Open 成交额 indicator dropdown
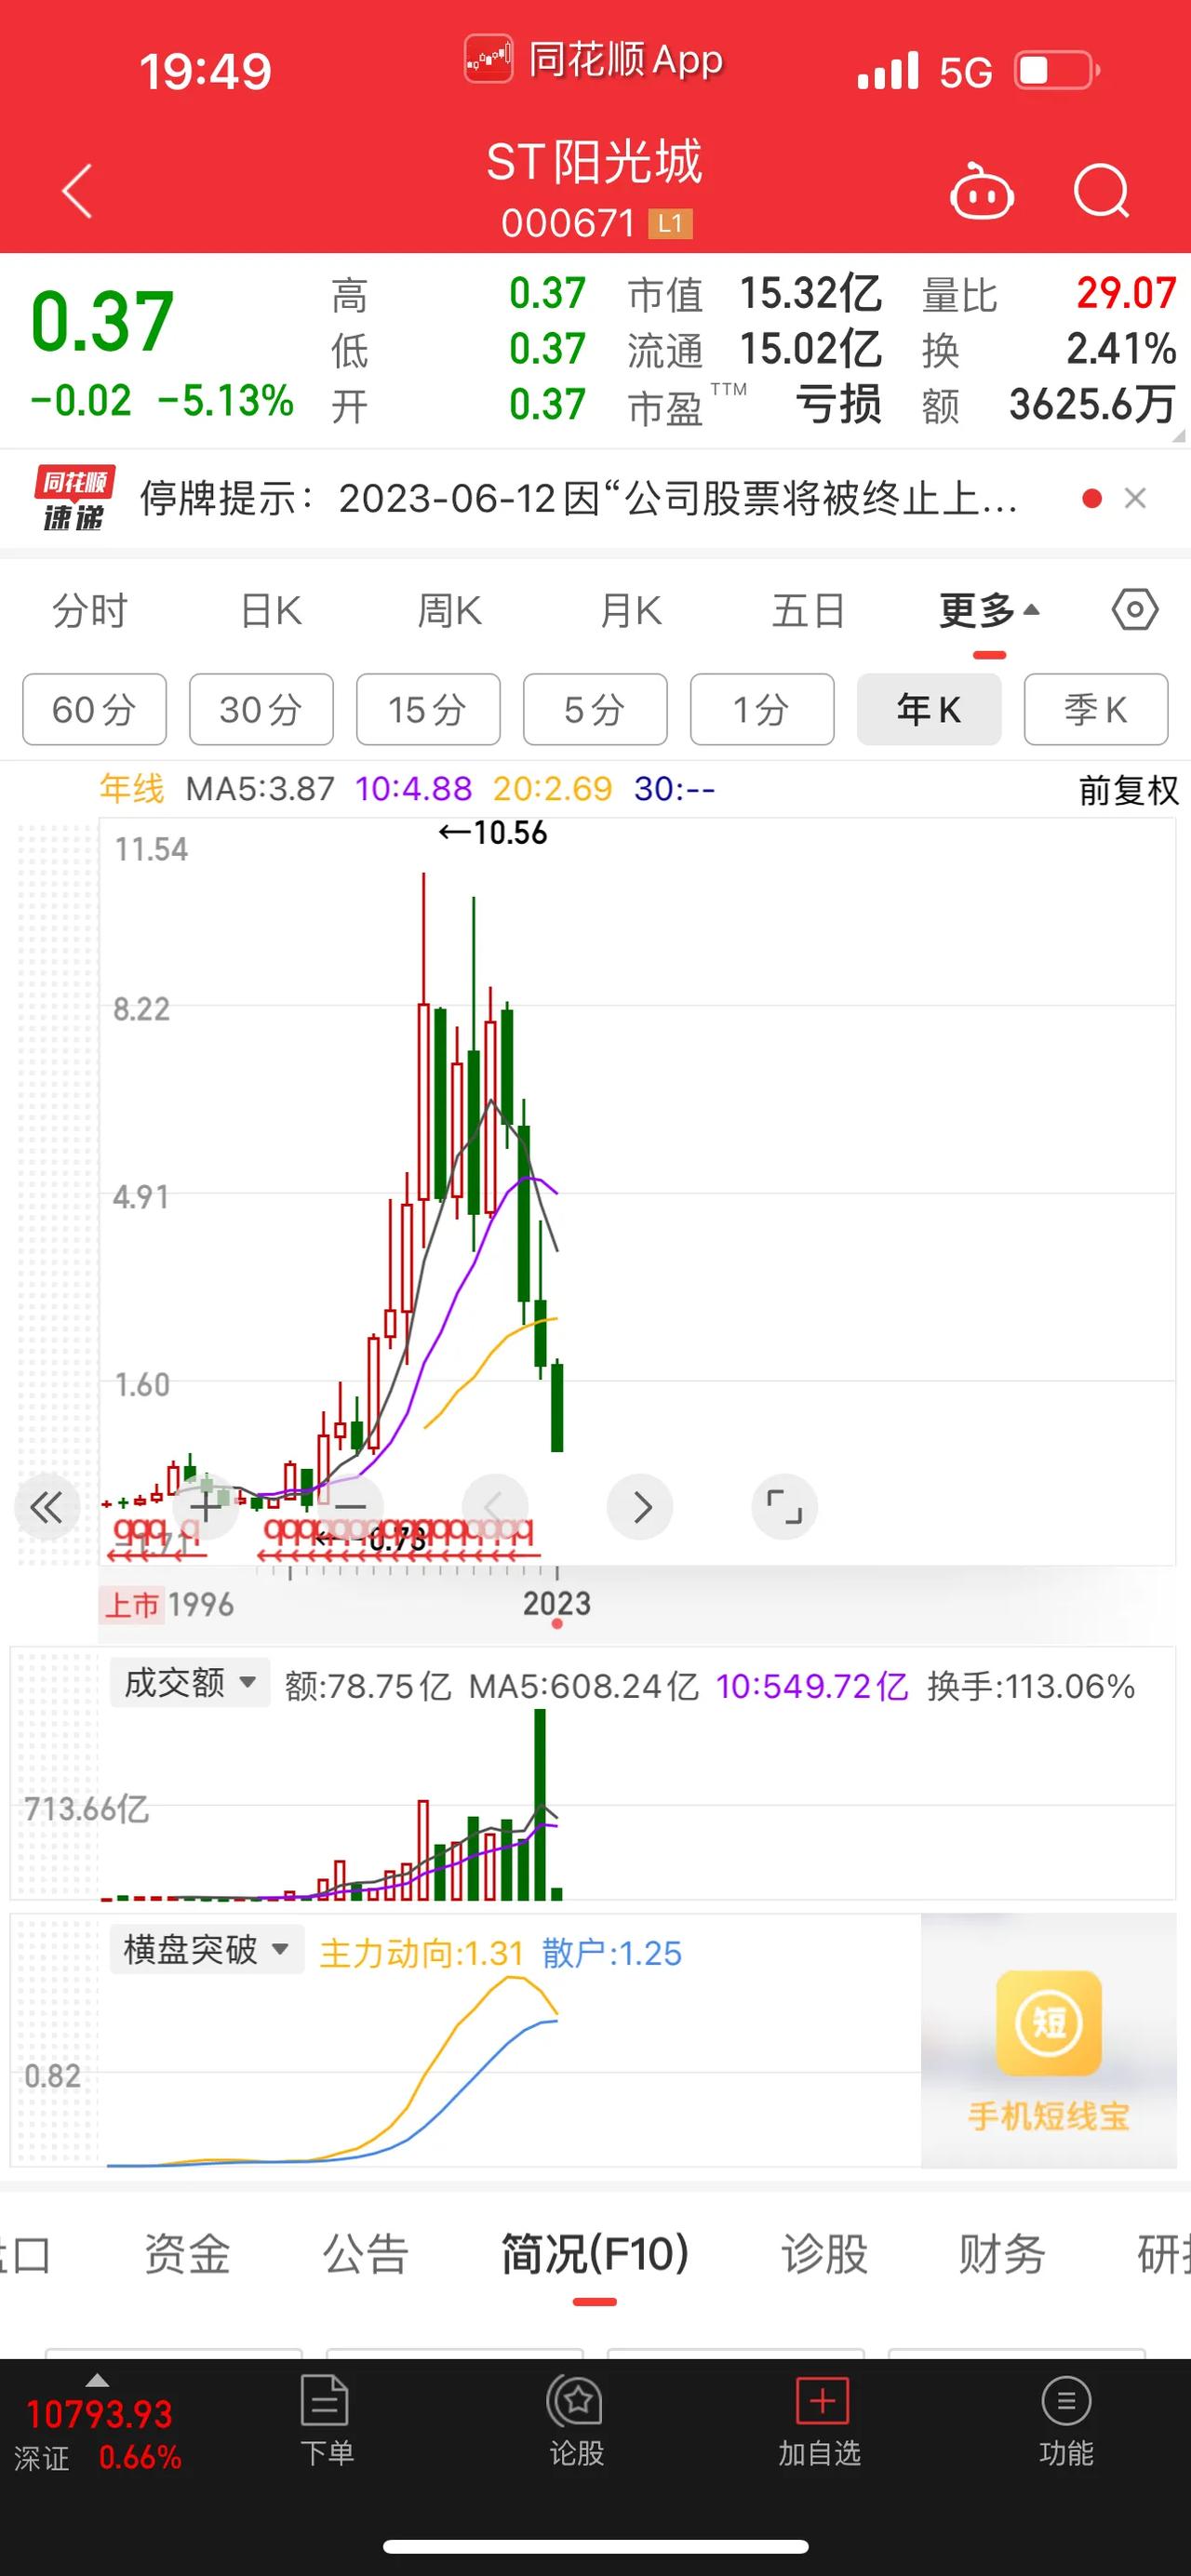 (190, 1682)
